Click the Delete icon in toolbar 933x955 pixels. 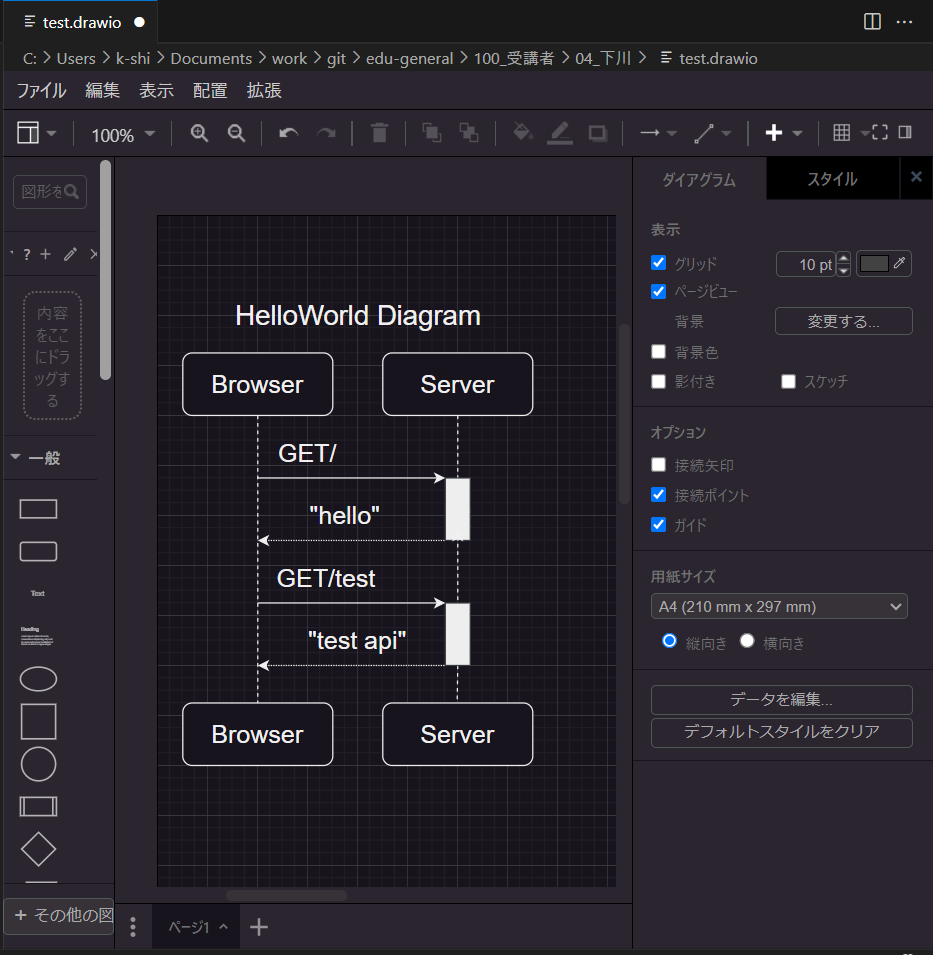[379, 132]
